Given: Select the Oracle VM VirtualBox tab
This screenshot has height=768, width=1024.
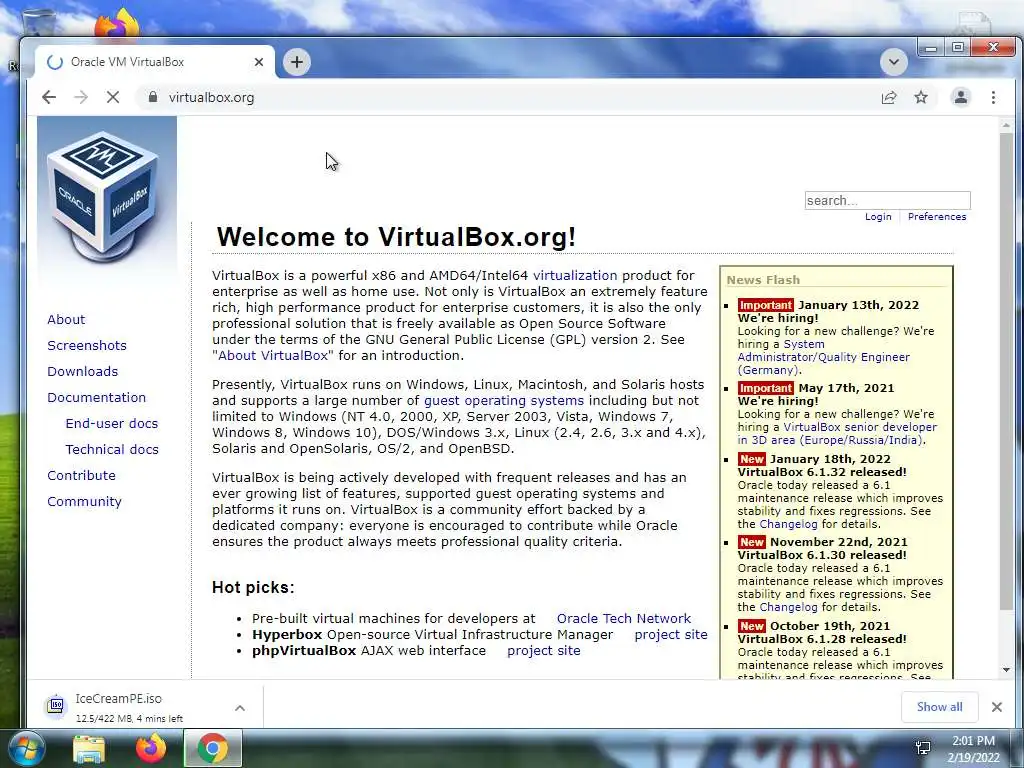Looking at the screenshot, I should tap(155, 62).
